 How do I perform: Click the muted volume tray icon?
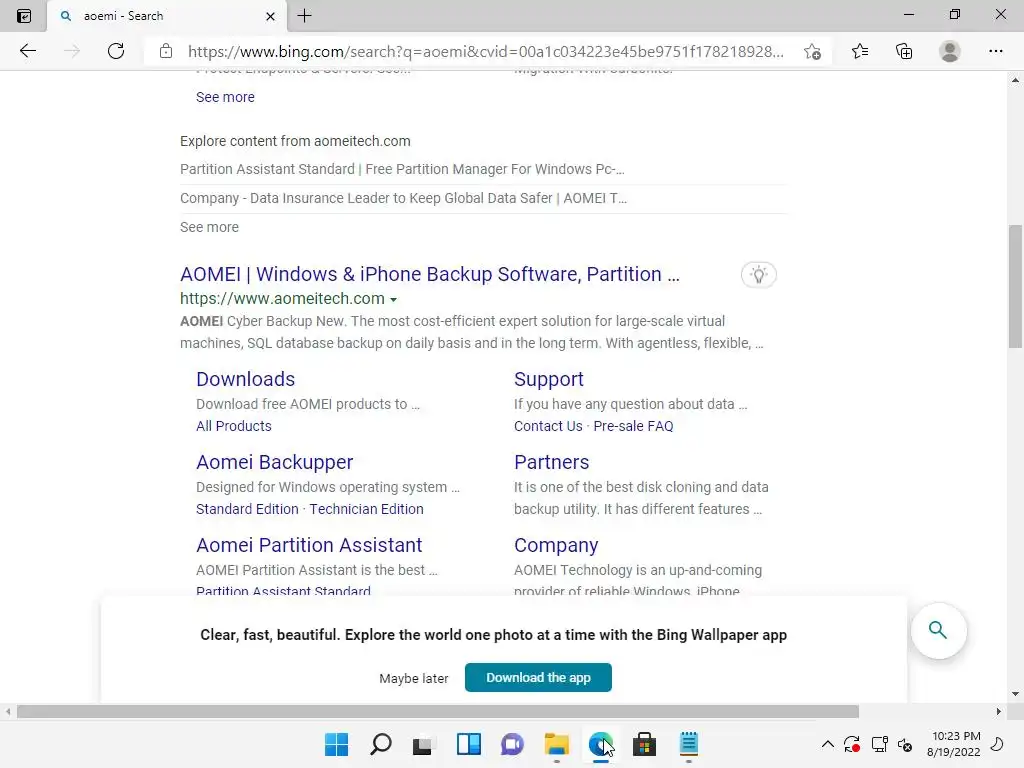[904, 744]
